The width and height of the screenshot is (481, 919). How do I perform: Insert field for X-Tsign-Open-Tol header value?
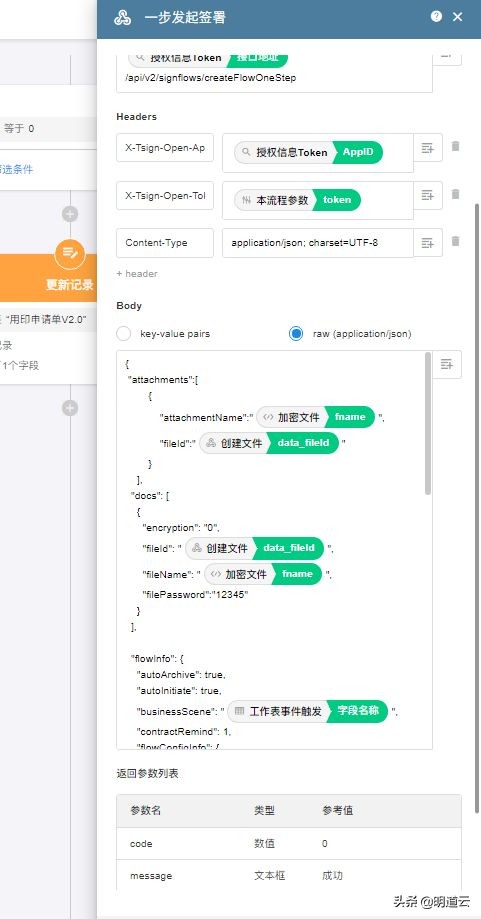(x=428, y=195)
